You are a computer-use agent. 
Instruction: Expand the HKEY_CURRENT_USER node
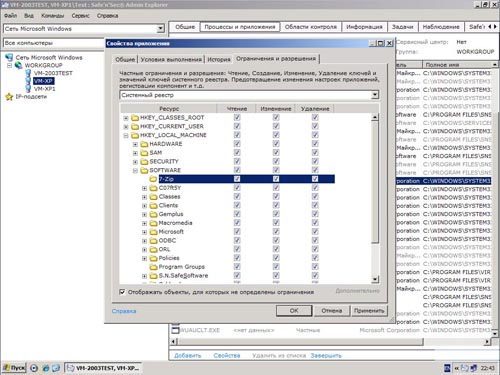pyautogui.click(x=126, y=127)
